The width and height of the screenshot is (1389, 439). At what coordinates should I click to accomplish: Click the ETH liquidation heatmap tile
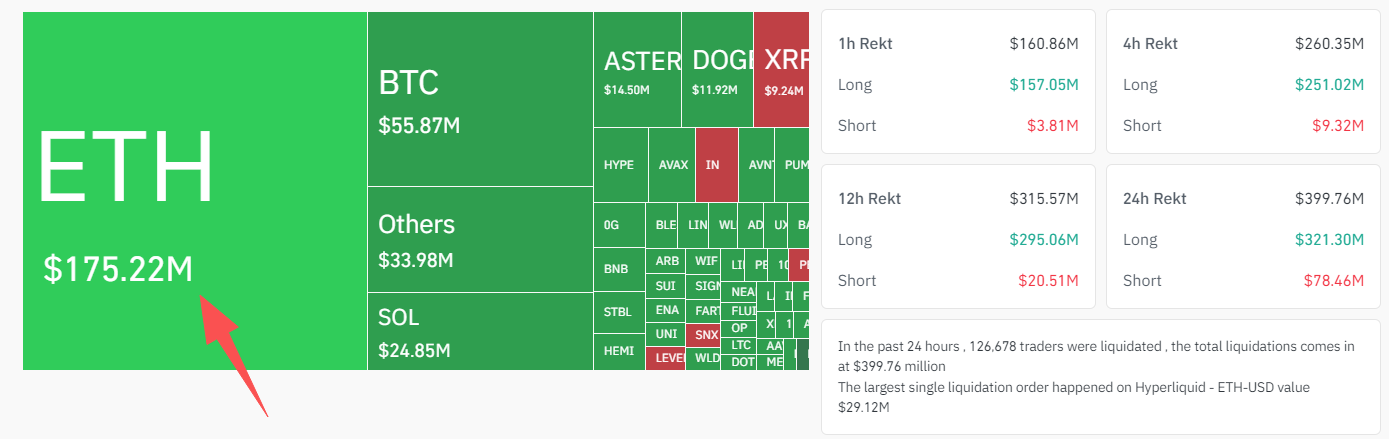195,190
